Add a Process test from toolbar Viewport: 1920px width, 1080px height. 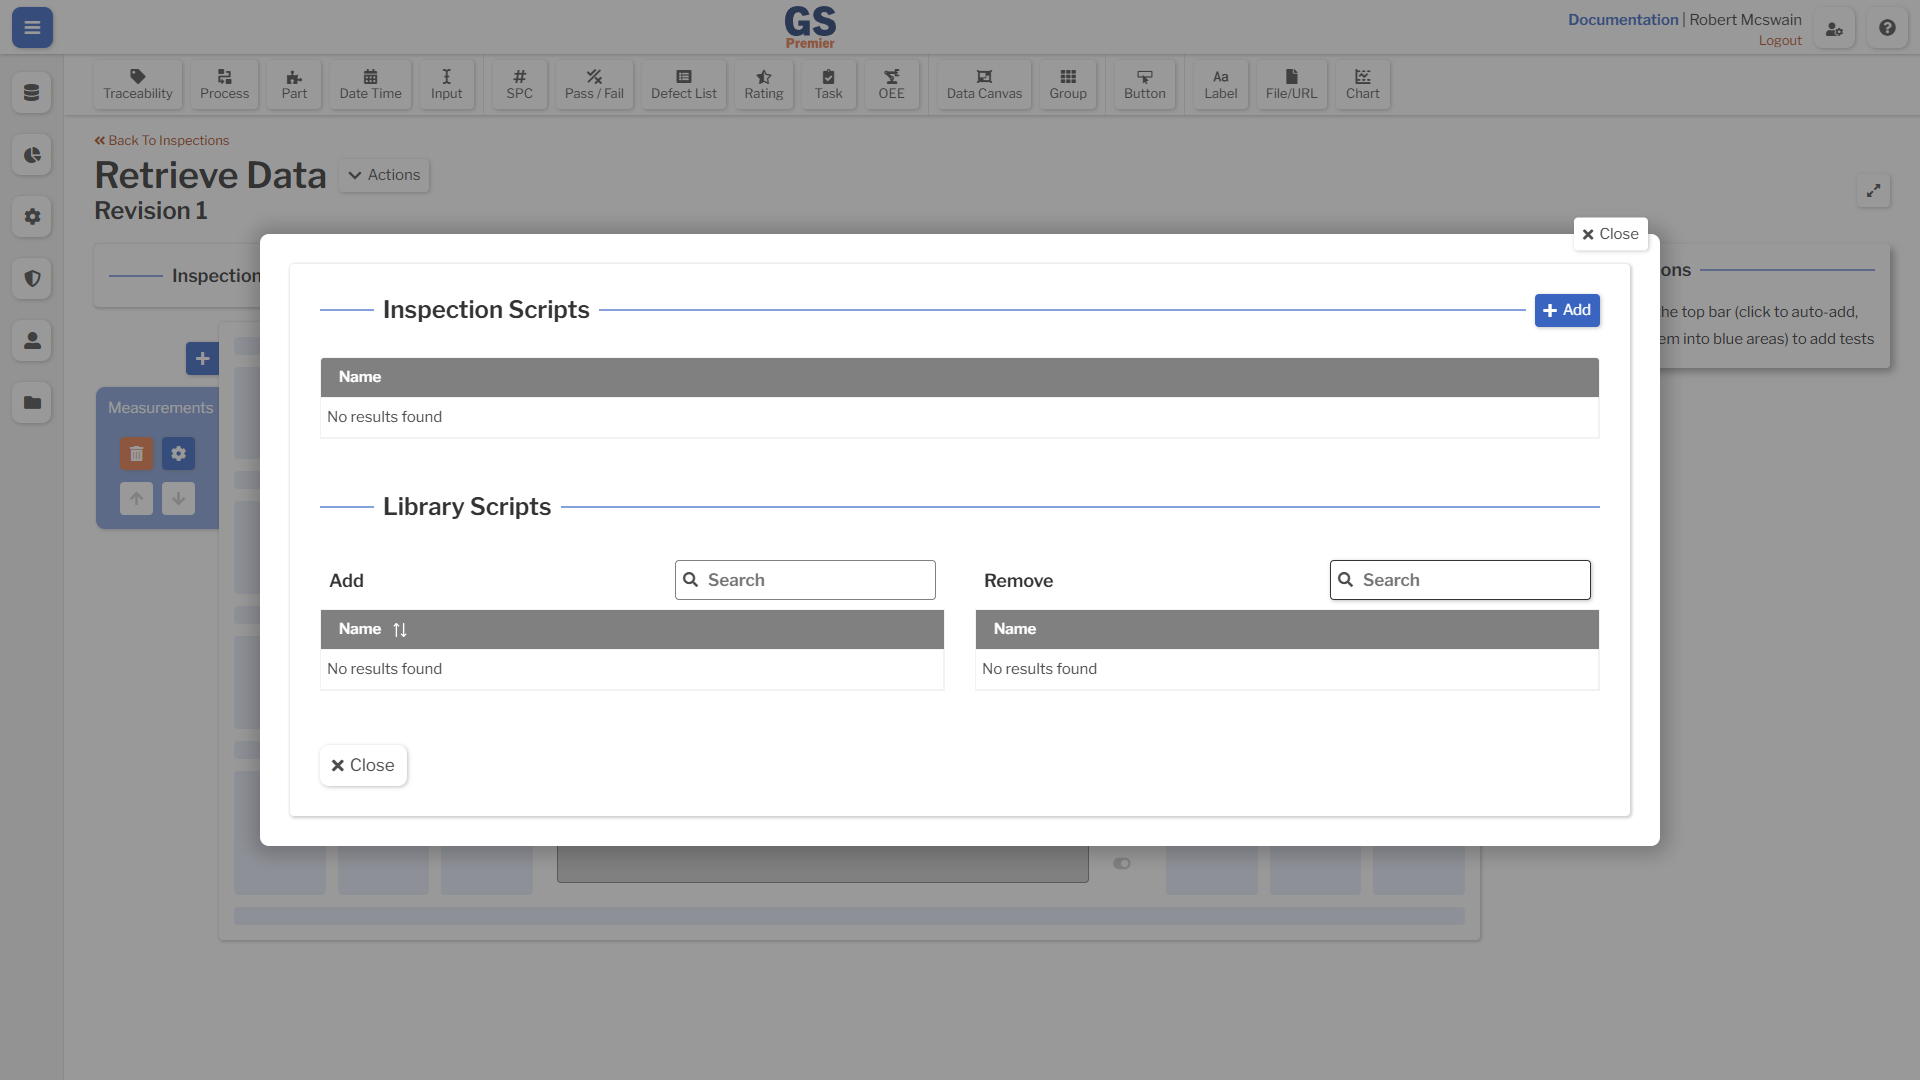(225, 84)
